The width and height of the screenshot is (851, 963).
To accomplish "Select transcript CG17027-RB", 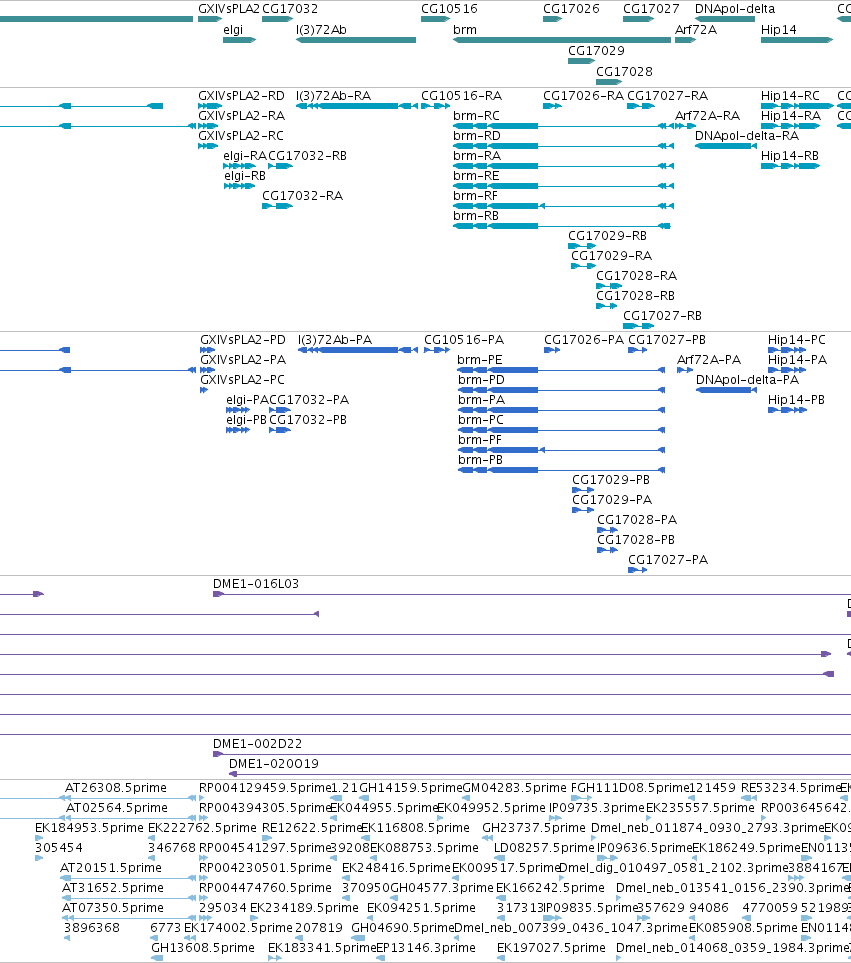I will tap(639, 326).
